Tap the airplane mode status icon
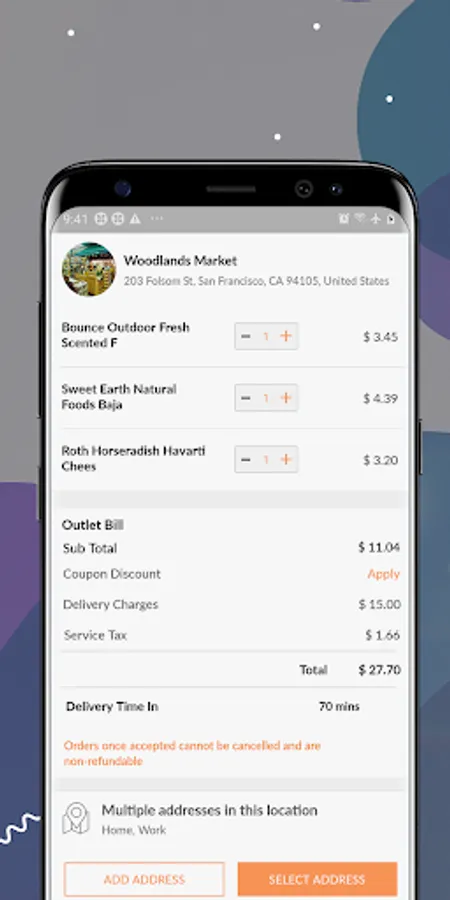The image size is (450, 900). pyautogui.click(x=376, y=219)
